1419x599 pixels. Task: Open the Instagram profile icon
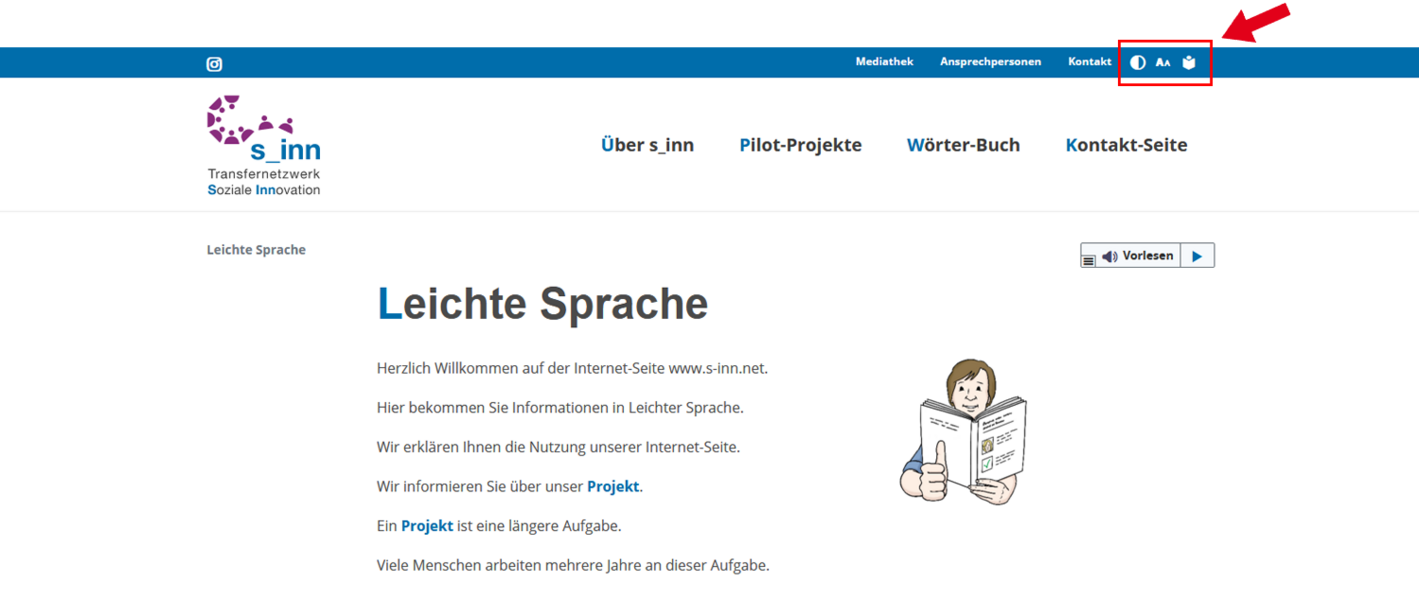pyautogui.click(x=214, y=64)
